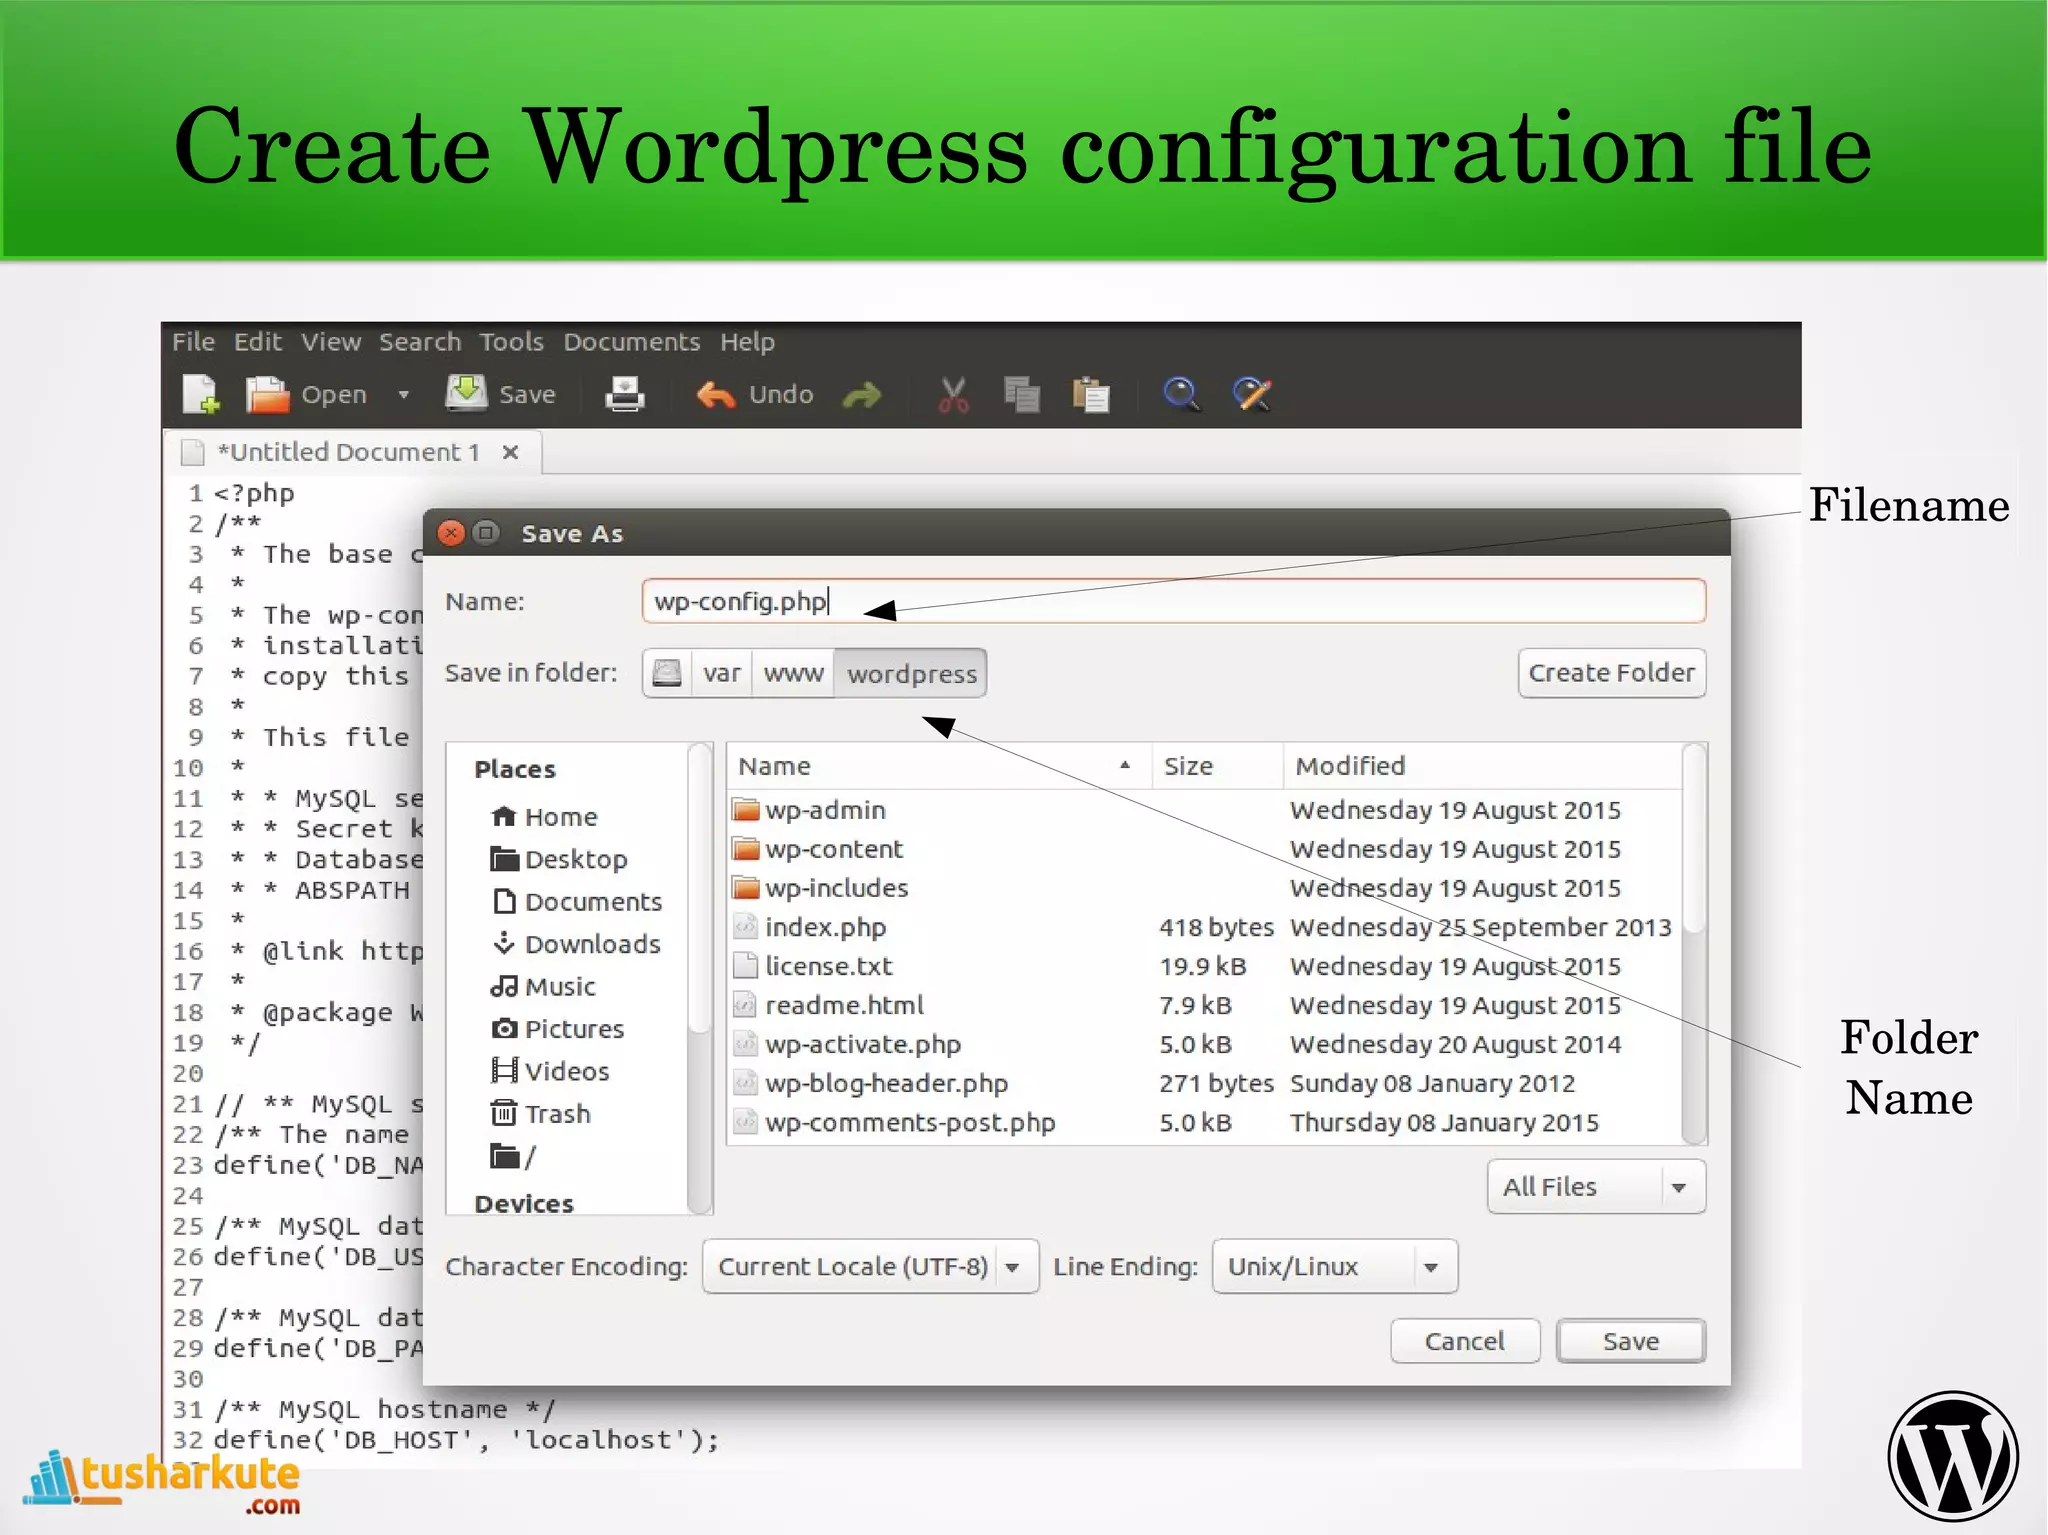Open the Documents menu
Viewport: 2048px width, 1535px height.
[632, 342]
